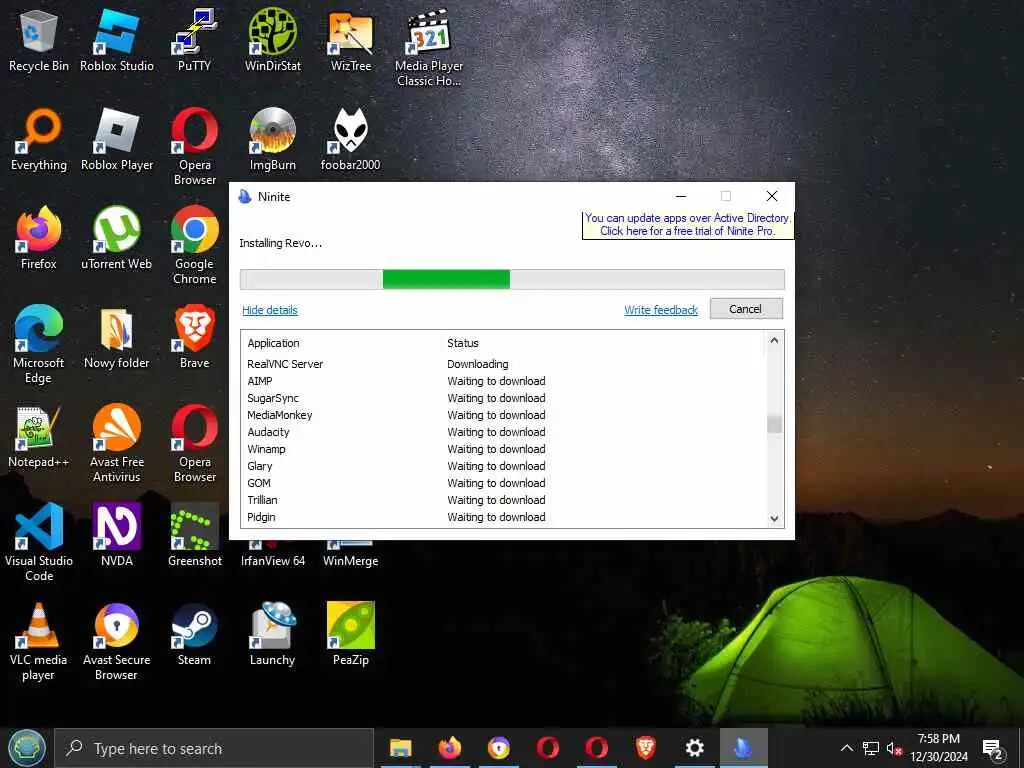The width and height of the screenshot is (1024, 768).
Task: Select the Winamp row in the list
Action: [x=504, y=449]
